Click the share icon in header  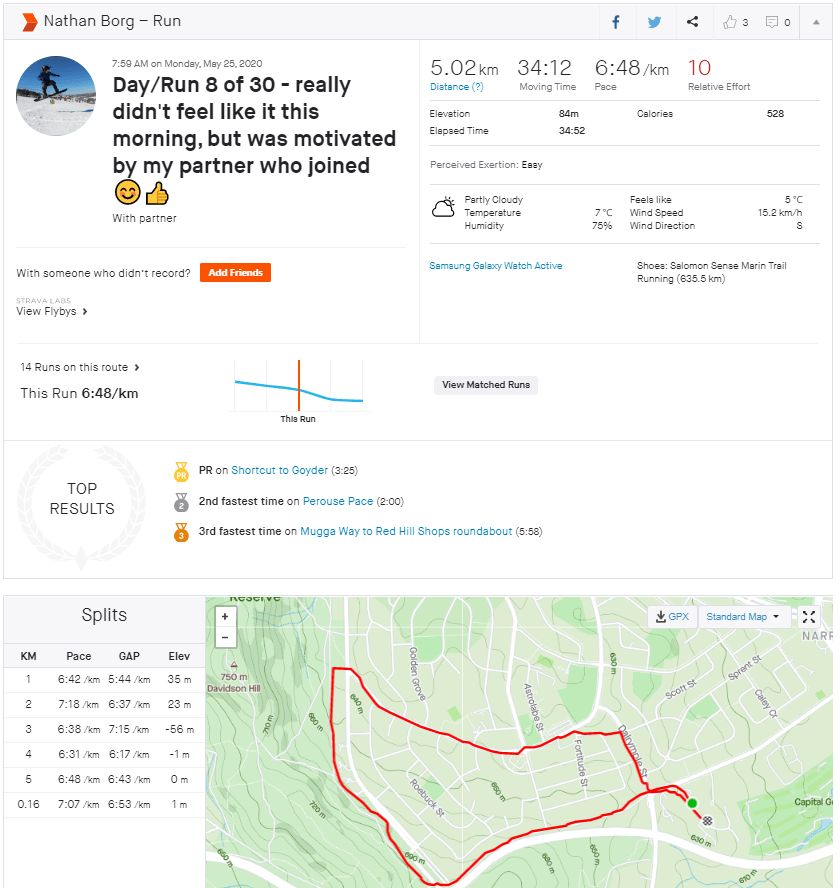[692, 22]
